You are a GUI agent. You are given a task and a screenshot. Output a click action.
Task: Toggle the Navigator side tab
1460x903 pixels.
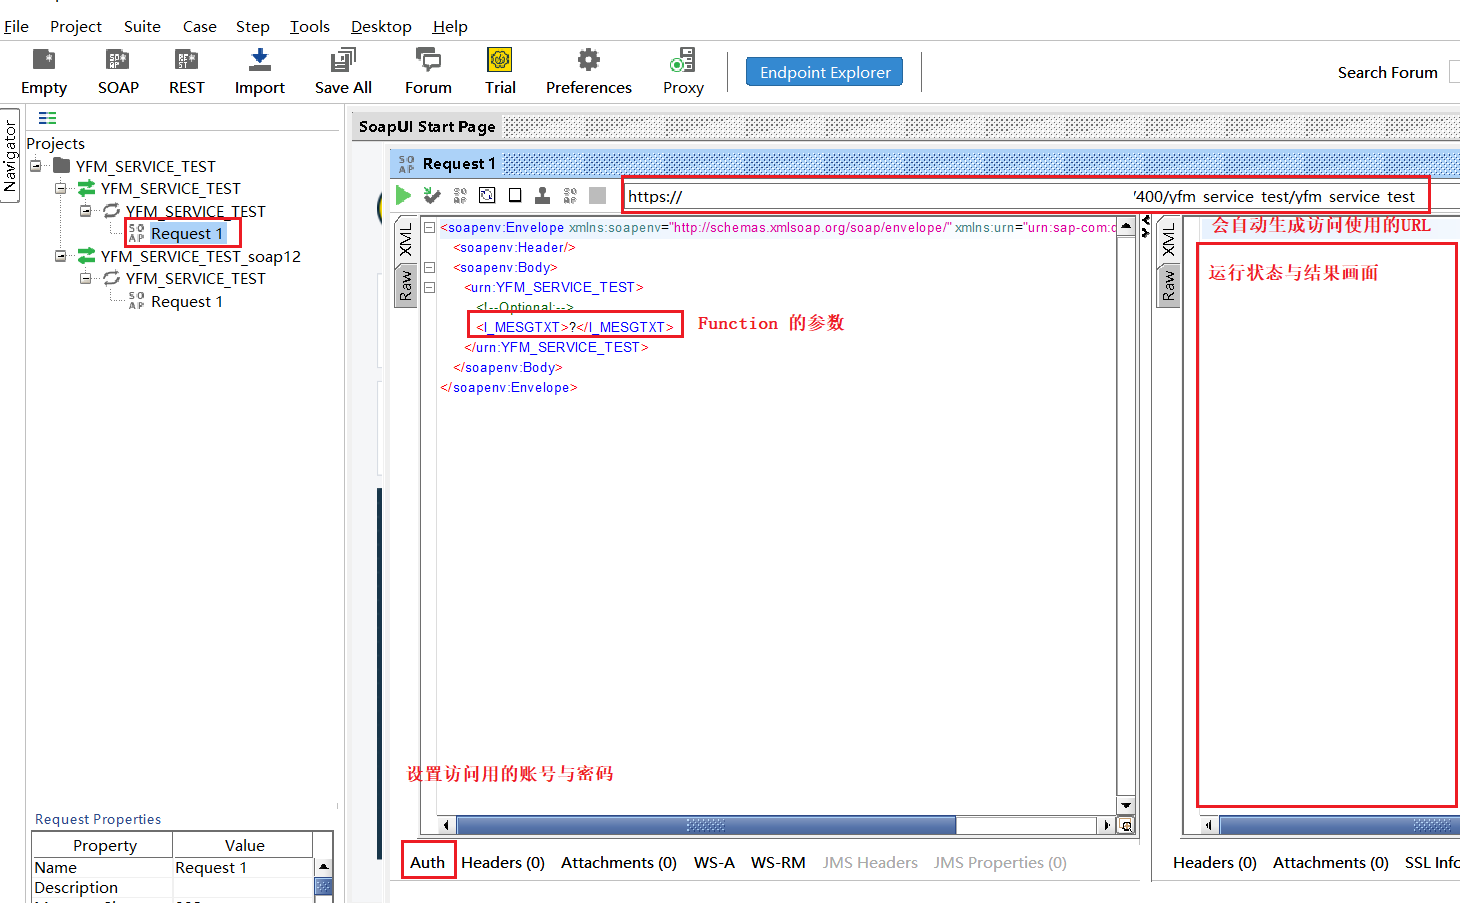point(10,155)
